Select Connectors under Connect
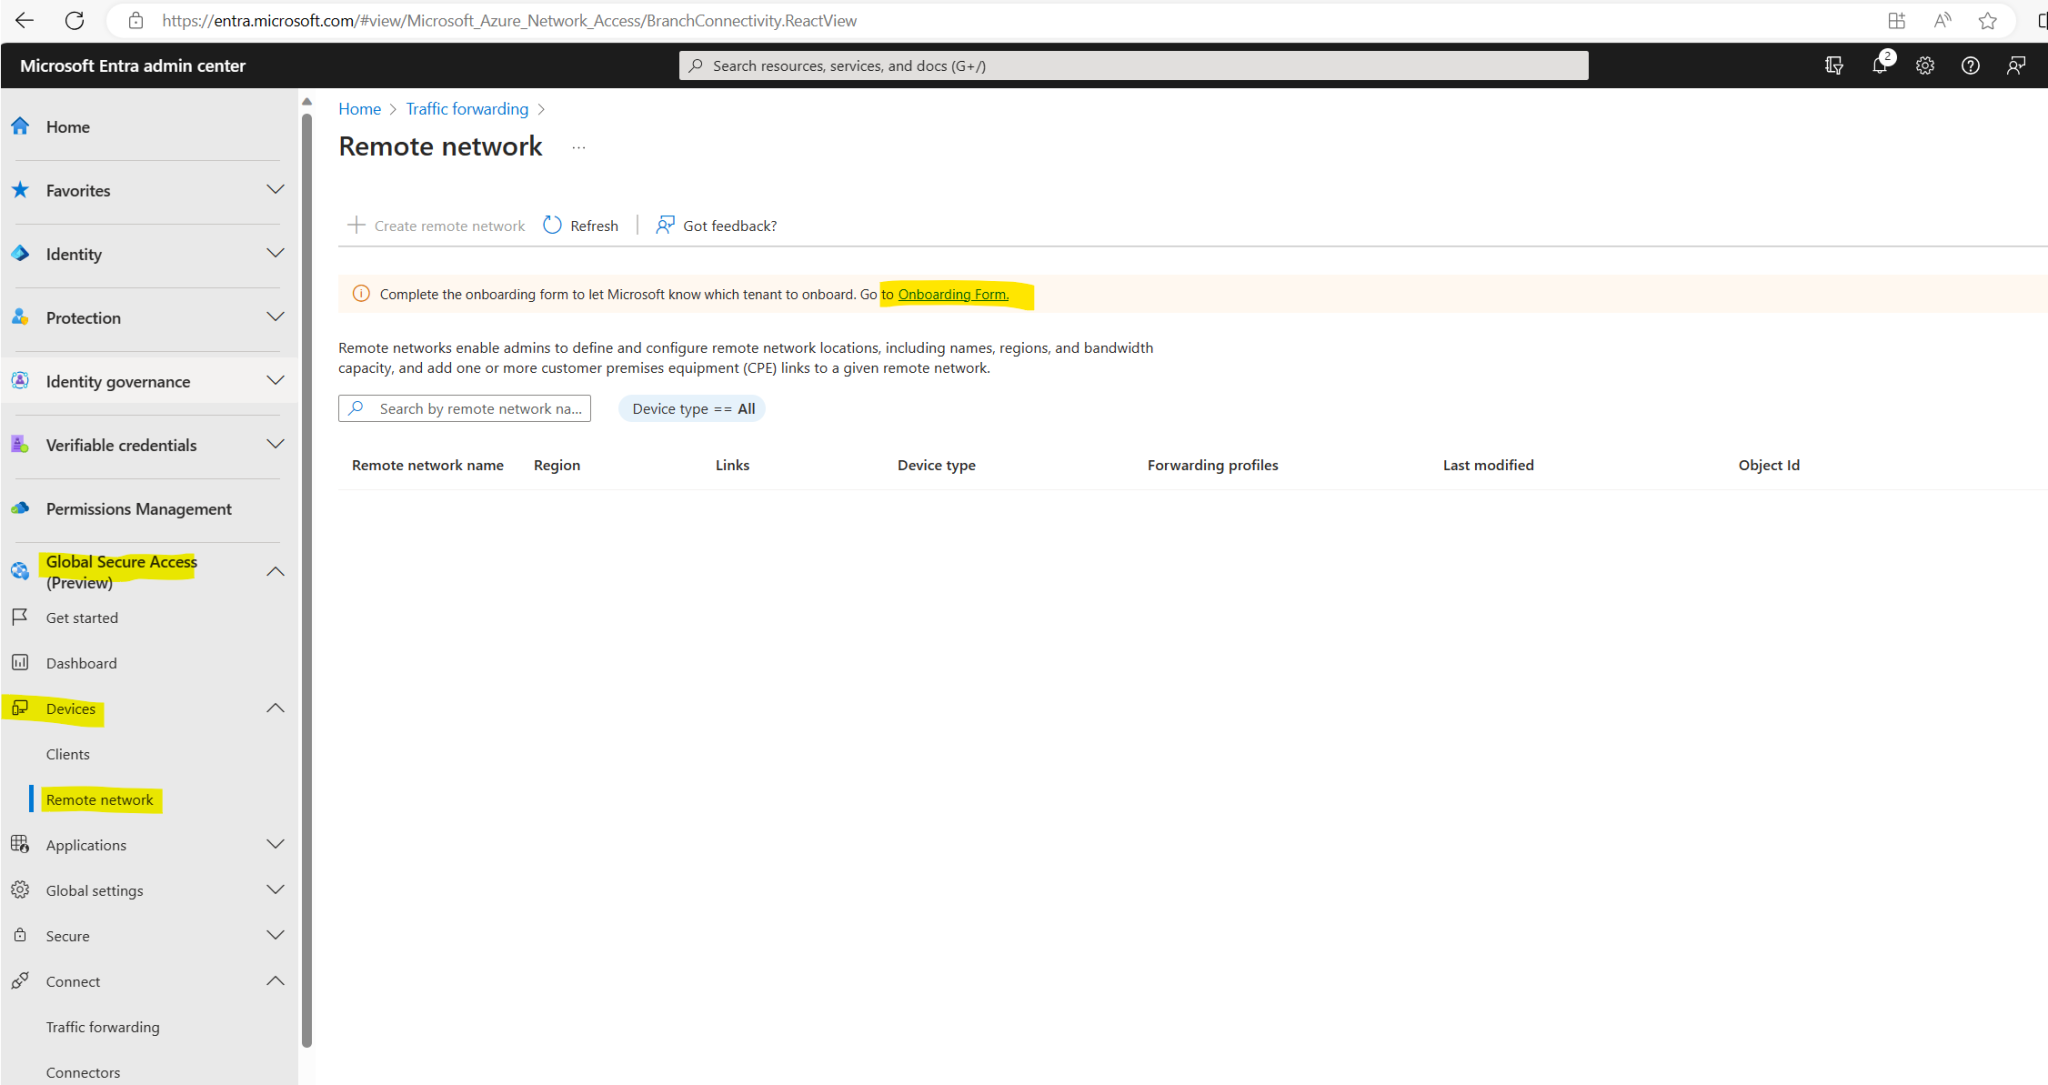 [x=83, y=1071]
